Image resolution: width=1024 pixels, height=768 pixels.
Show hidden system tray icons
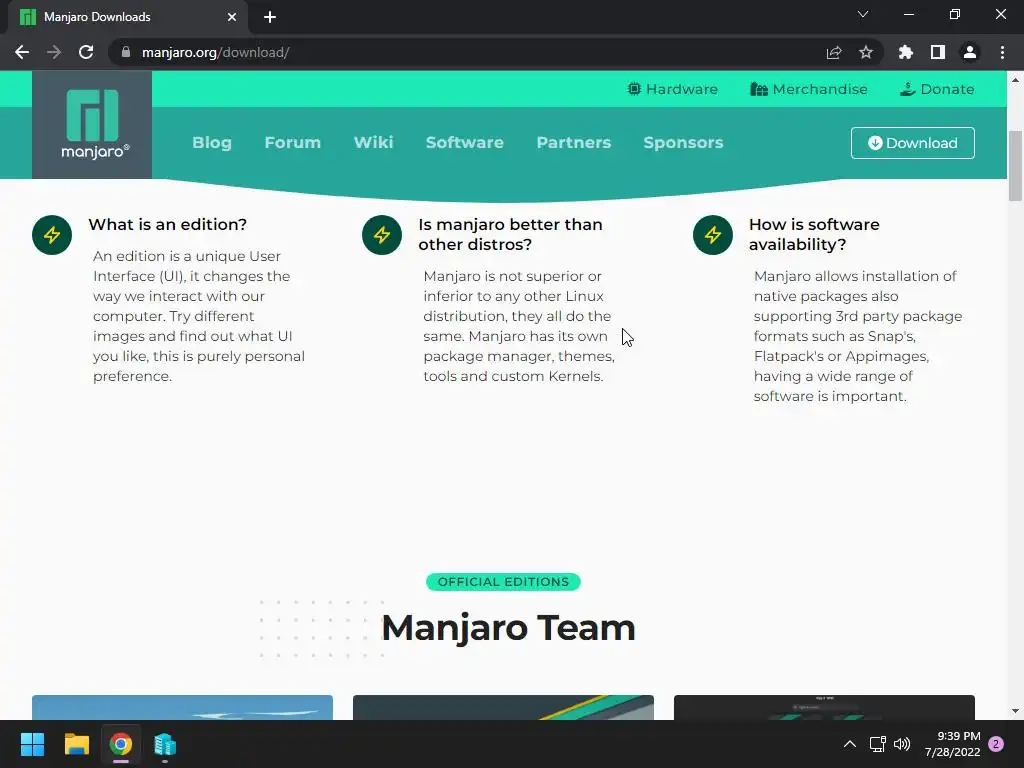850,744
